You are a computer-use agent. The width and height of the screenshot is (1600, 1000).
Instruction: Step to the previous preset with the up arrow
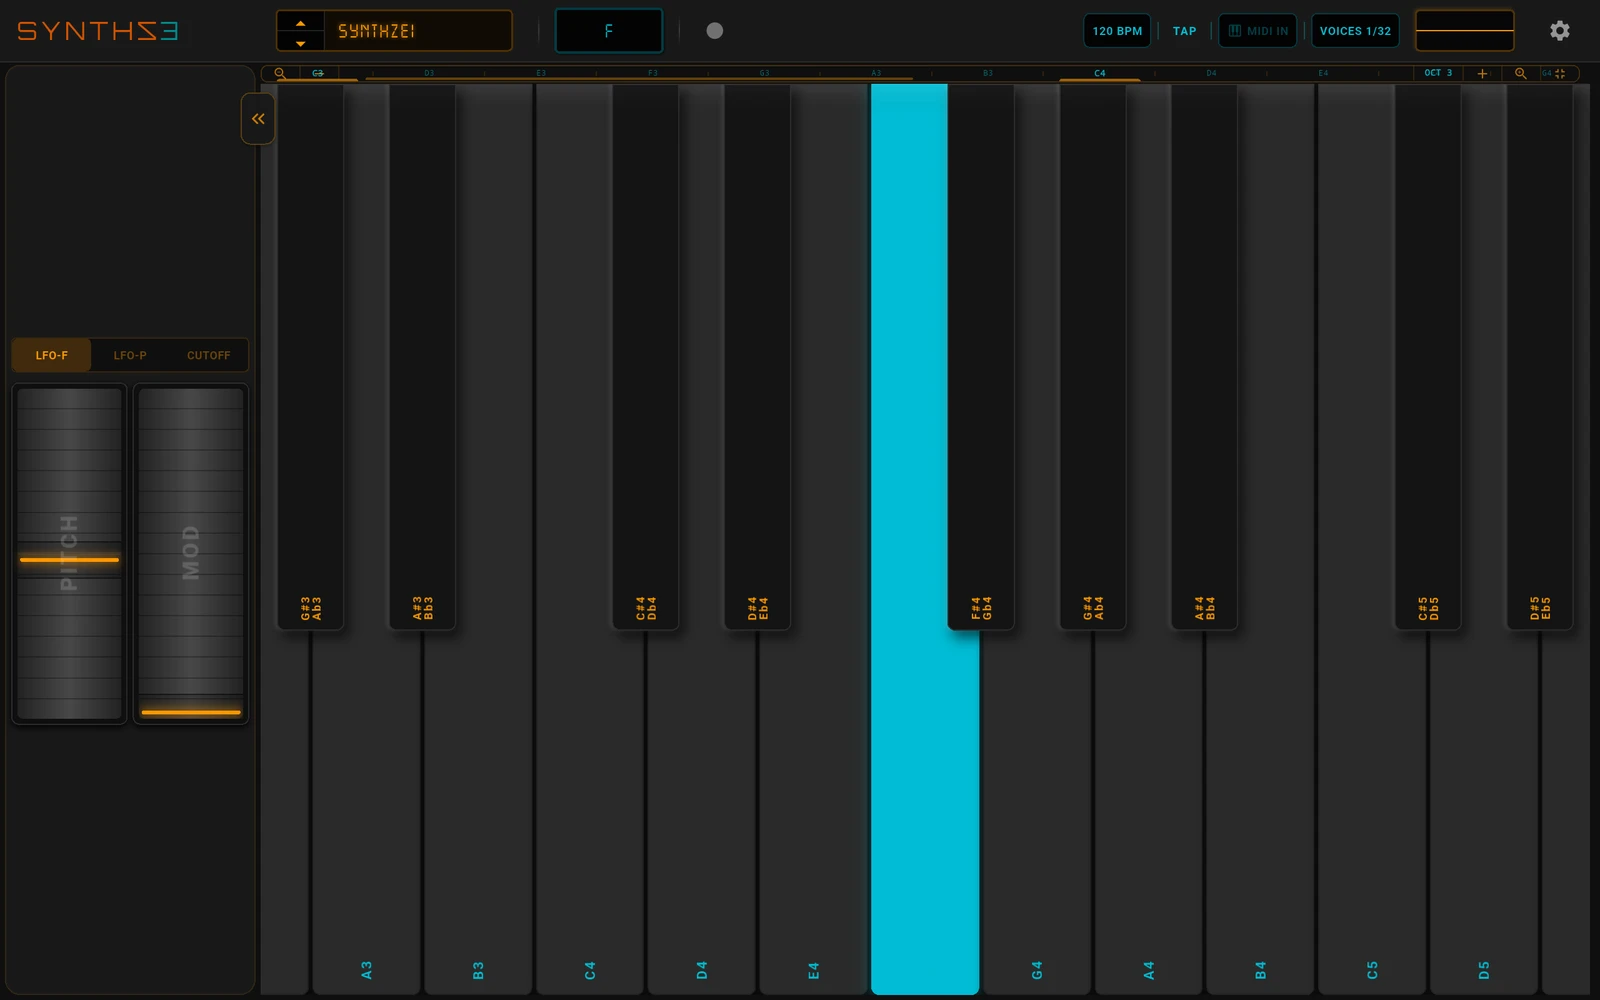coord(300,22)
